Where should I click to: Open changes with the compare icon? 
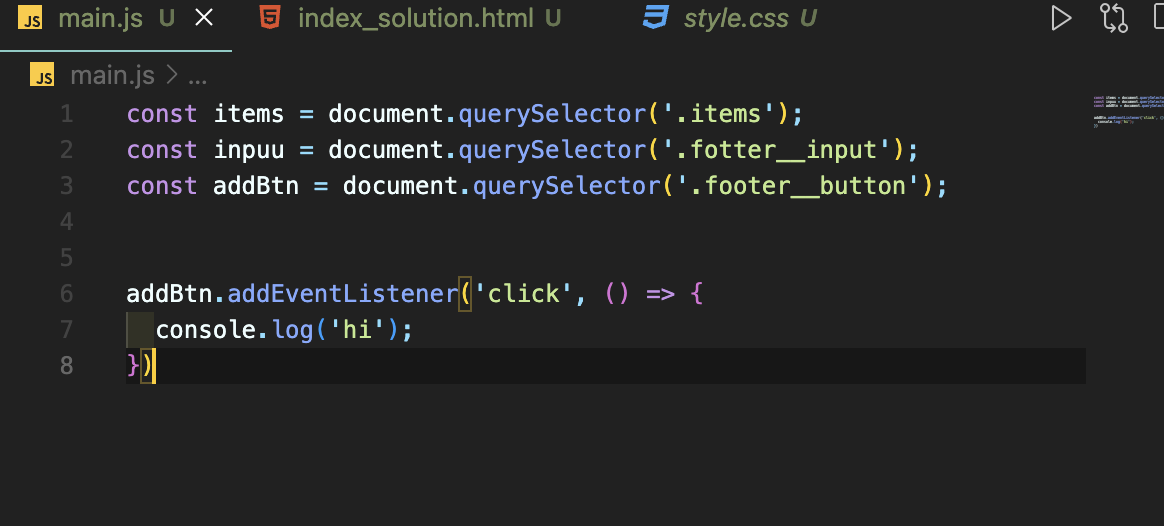point(1114,19)
